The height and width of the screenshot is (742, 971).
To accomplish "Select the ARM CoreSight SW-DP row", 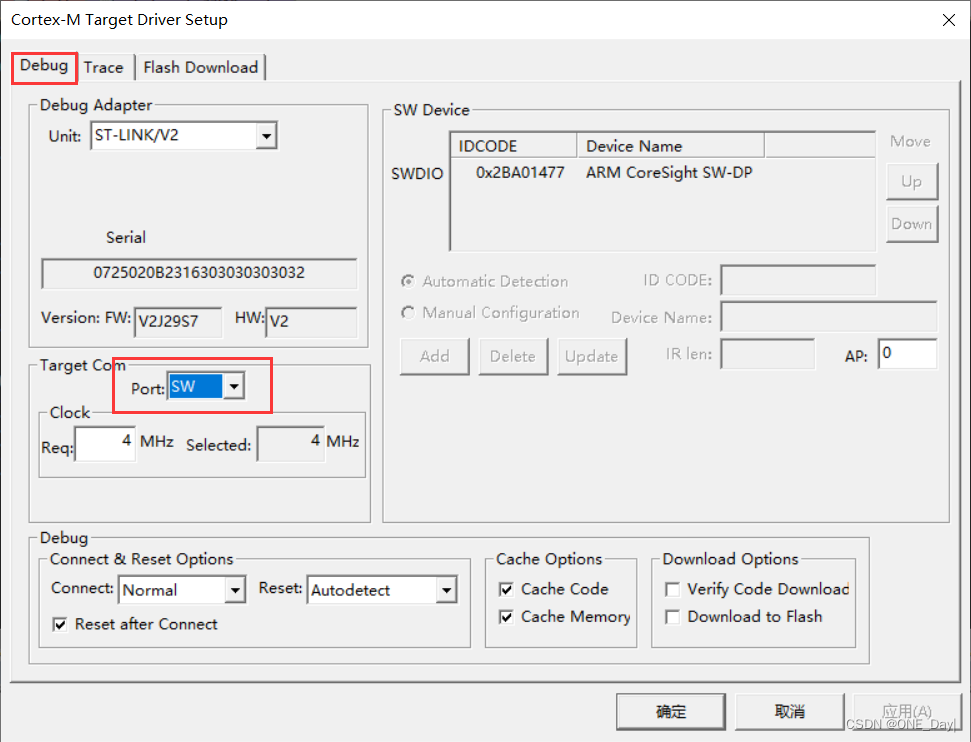I will [x=663, y=173].
